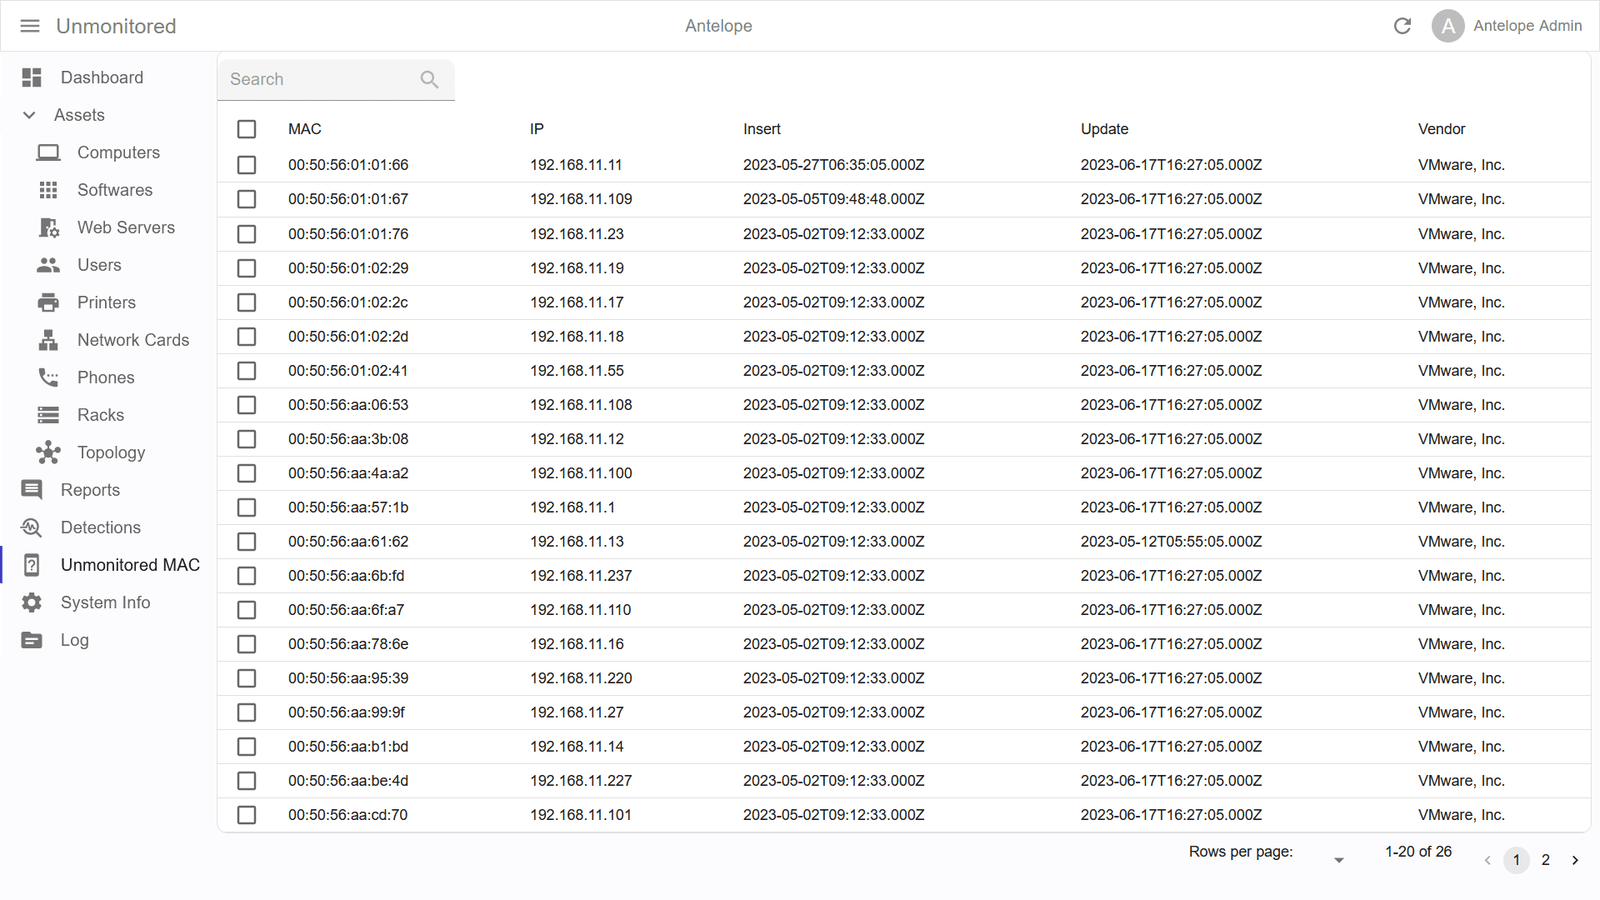The height and width of the screenshot is (900, 1600).
Task: Click the previous page arrow
Action: (1487, 860)
